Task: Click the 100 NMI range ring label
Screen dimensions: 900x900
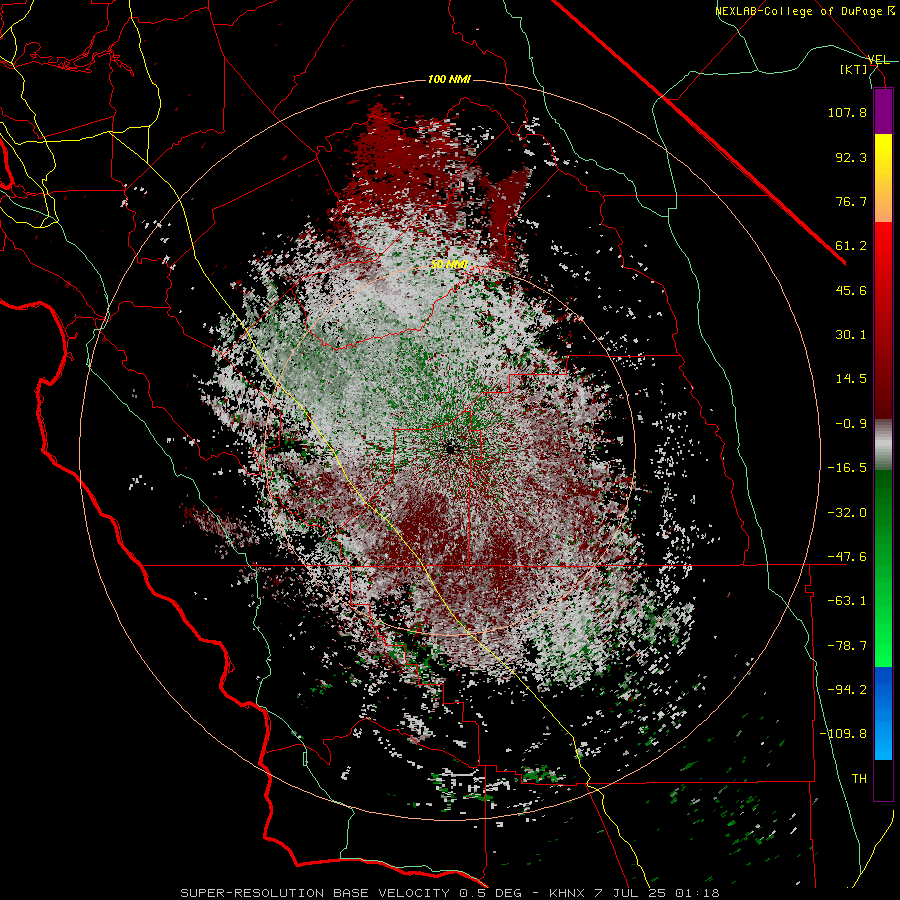Action: click(x=449, y=79)
